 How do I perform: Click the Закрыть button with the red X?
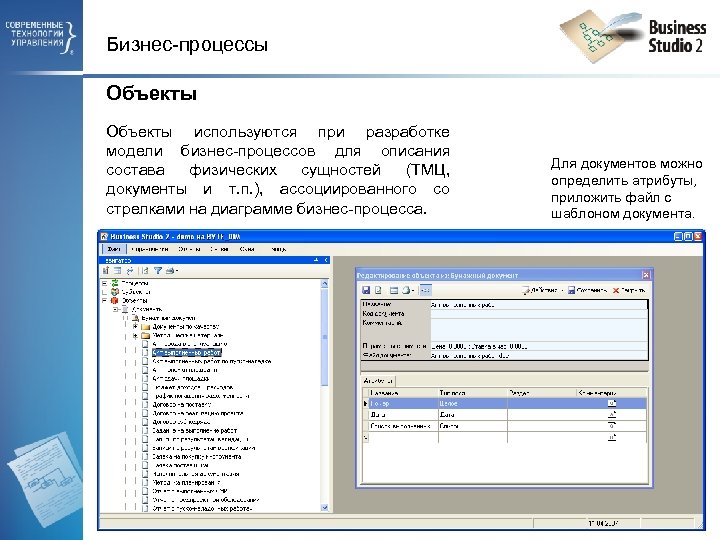pyautogui.click(x=629, y=290)
